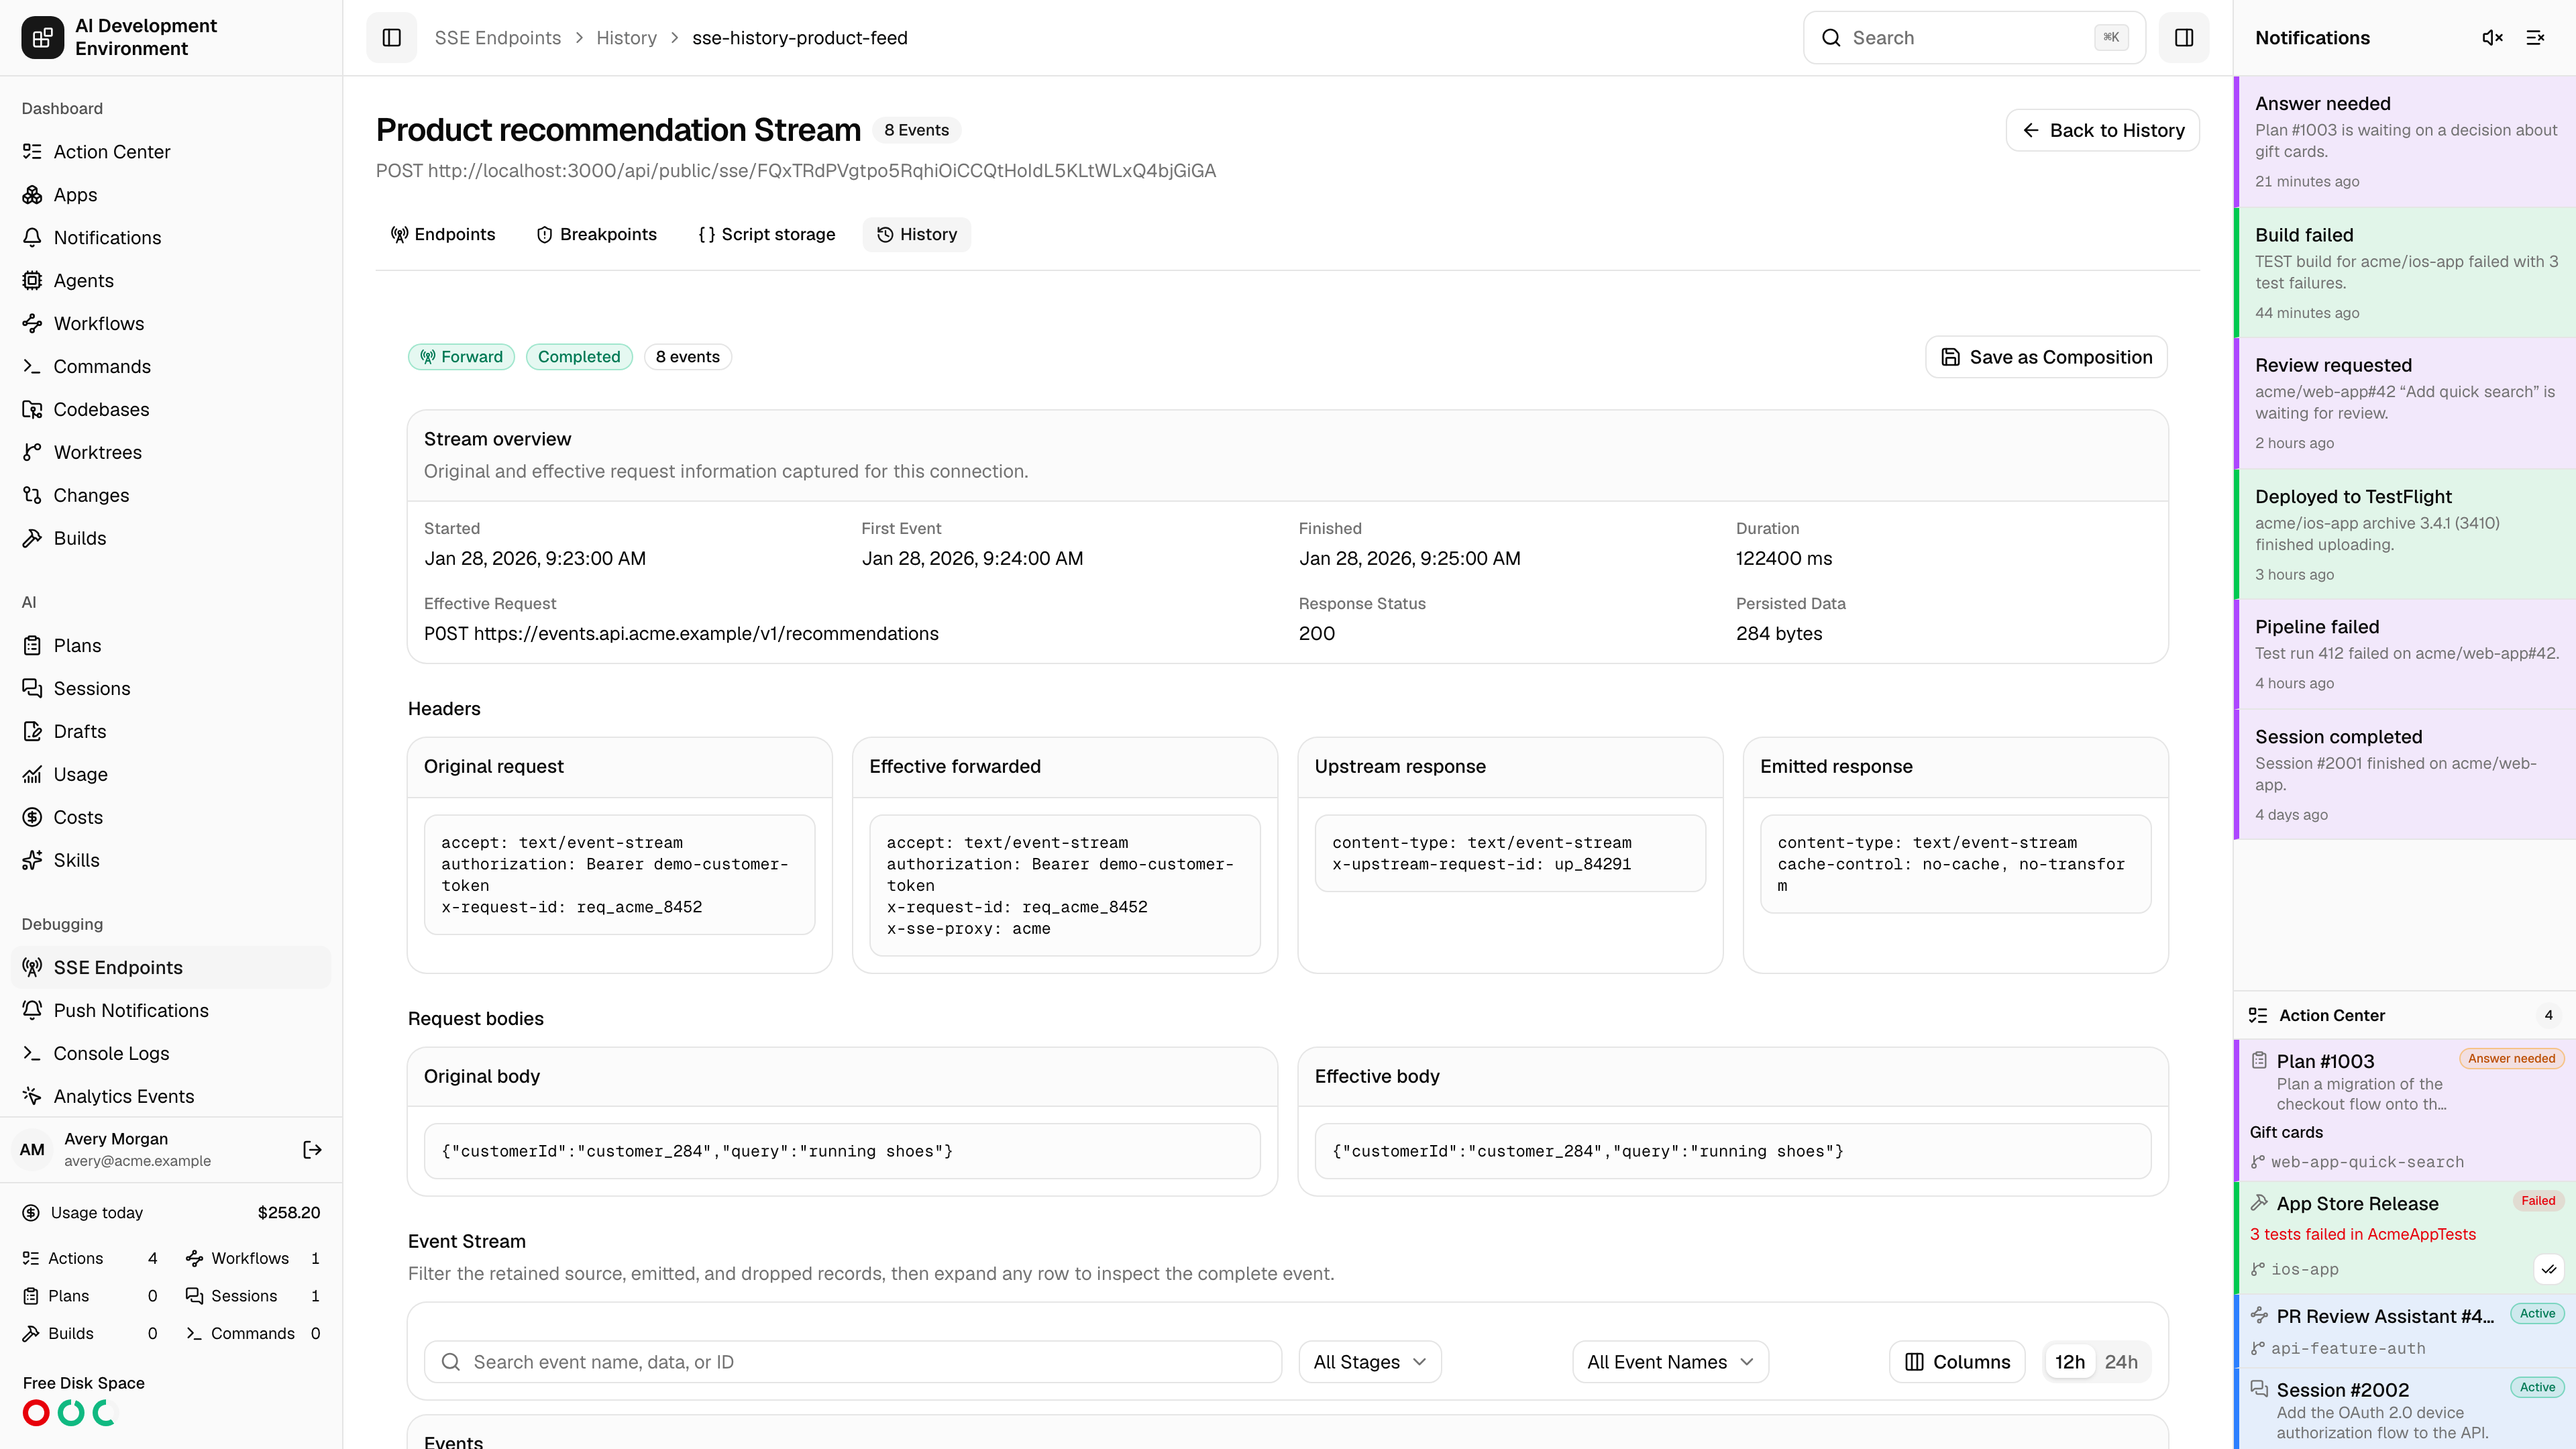Click the Completed status badge
This screenshot has width=2576, height=1449.
(579, 357)
